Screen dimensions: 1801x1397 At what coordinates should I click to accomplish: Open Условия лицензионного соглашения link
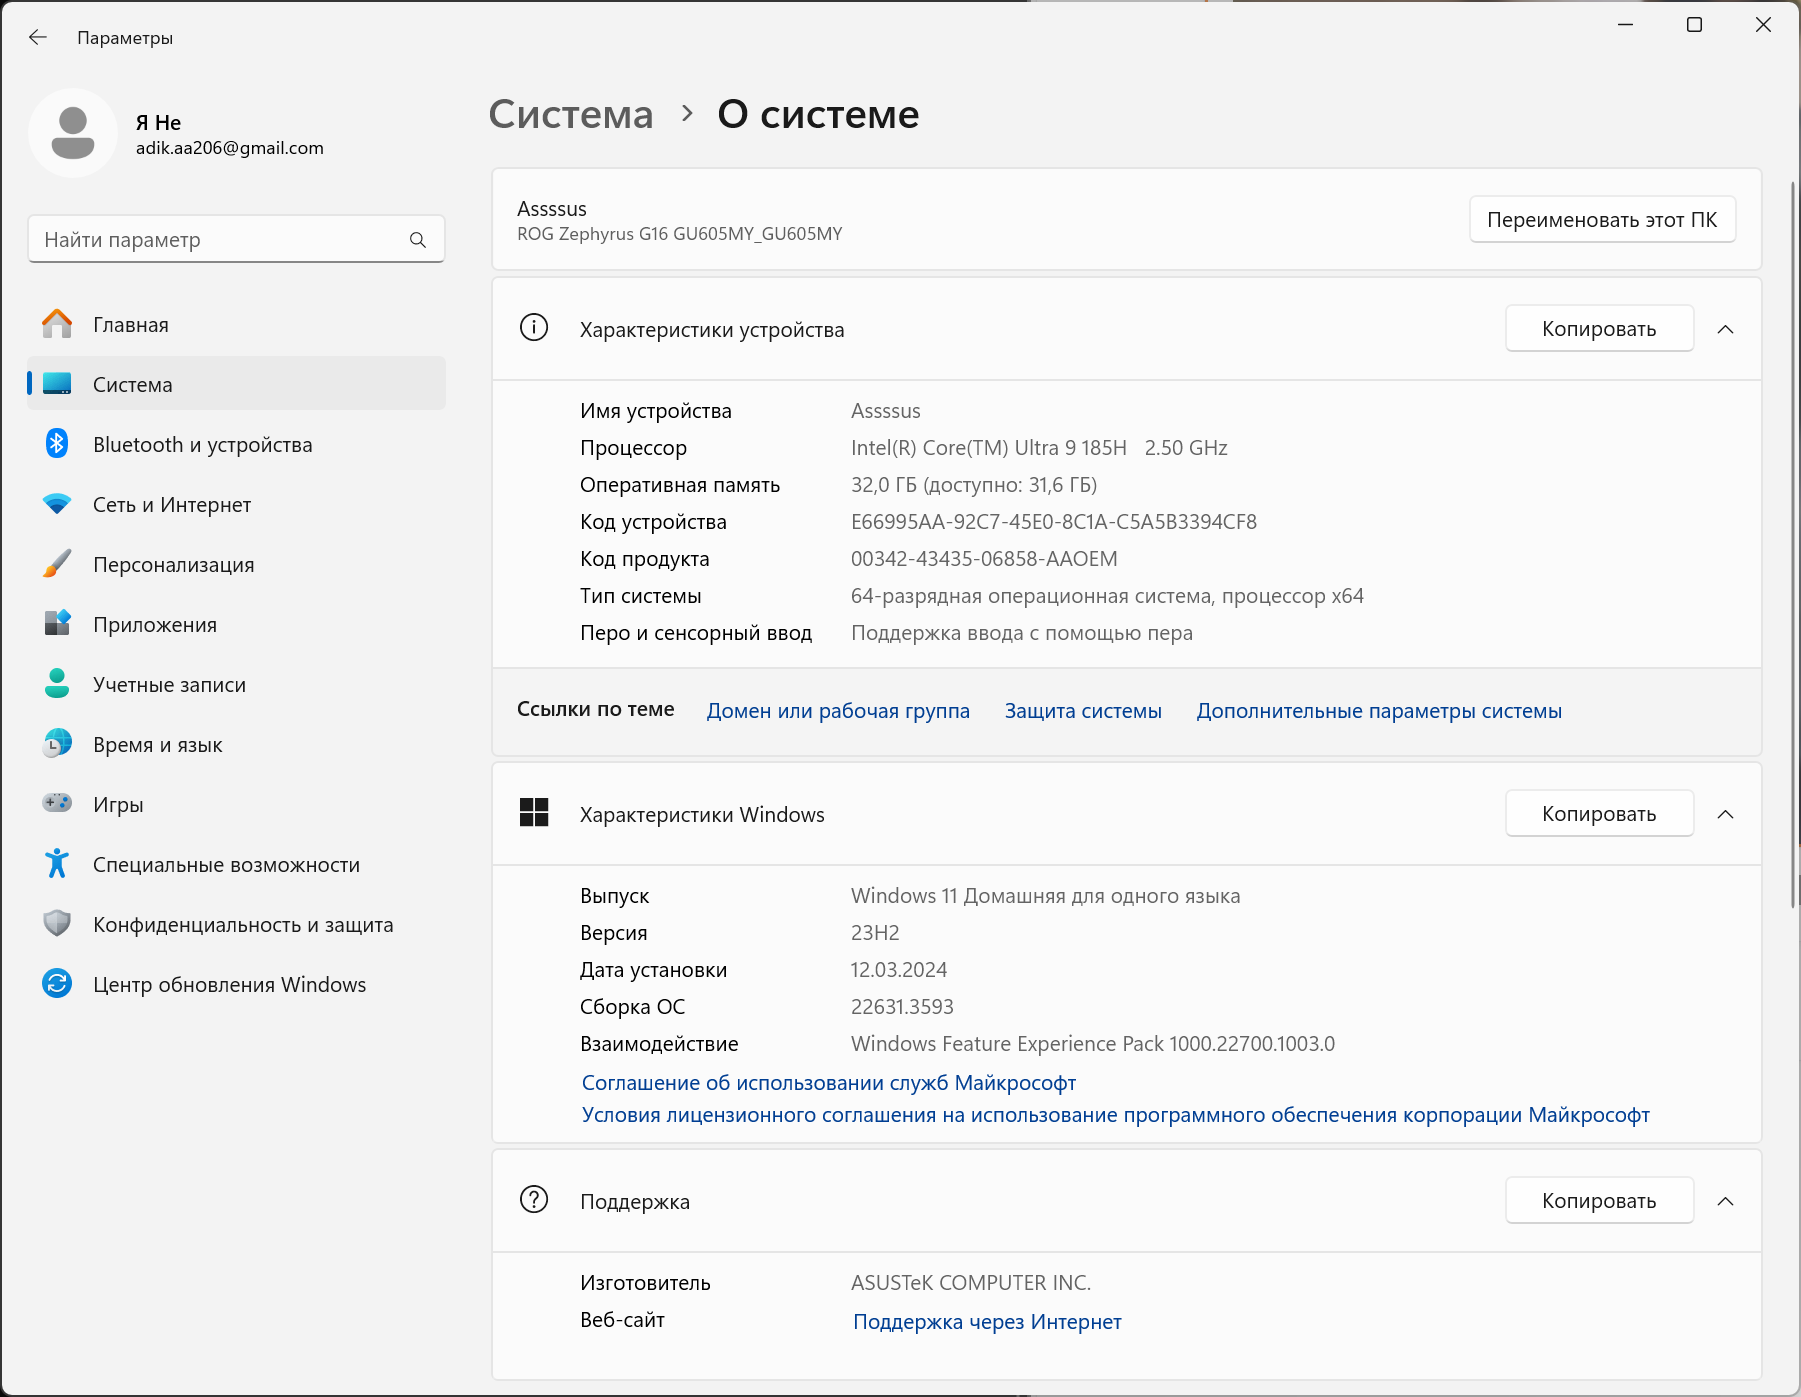[x=1116, y=1115]
